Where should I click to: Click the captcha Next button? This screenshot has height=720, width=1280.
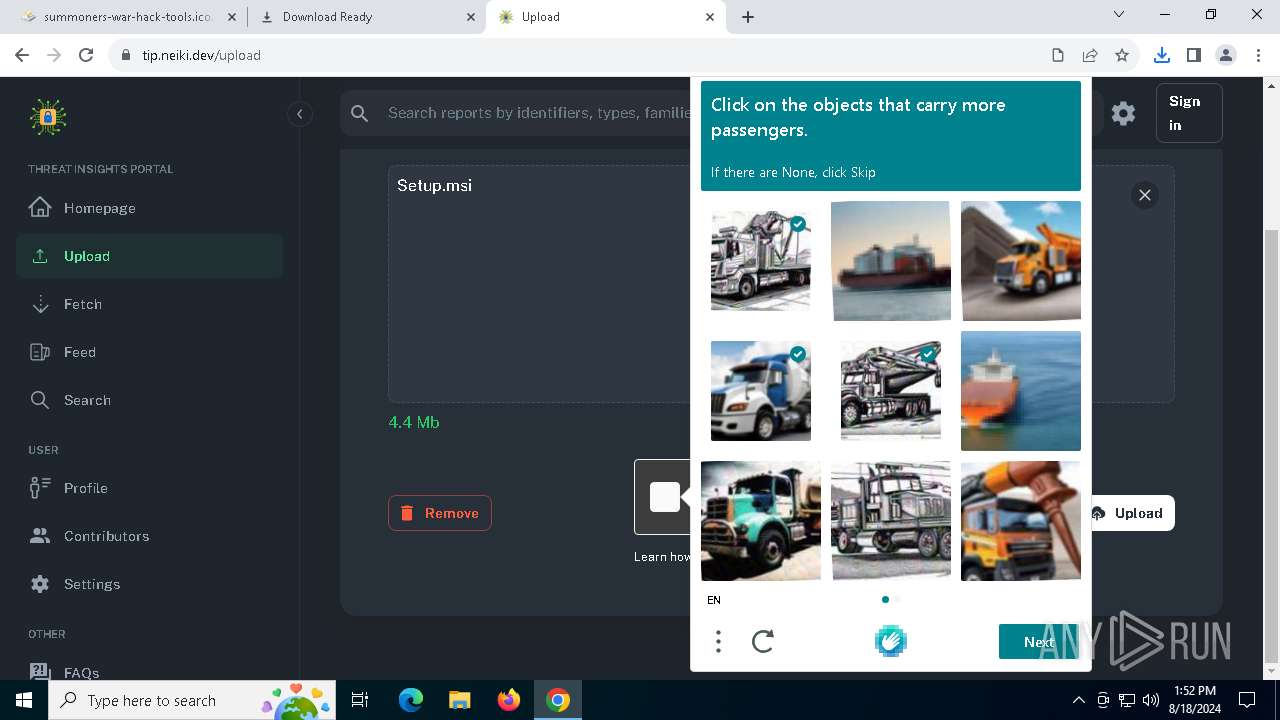click(1039, 642)
